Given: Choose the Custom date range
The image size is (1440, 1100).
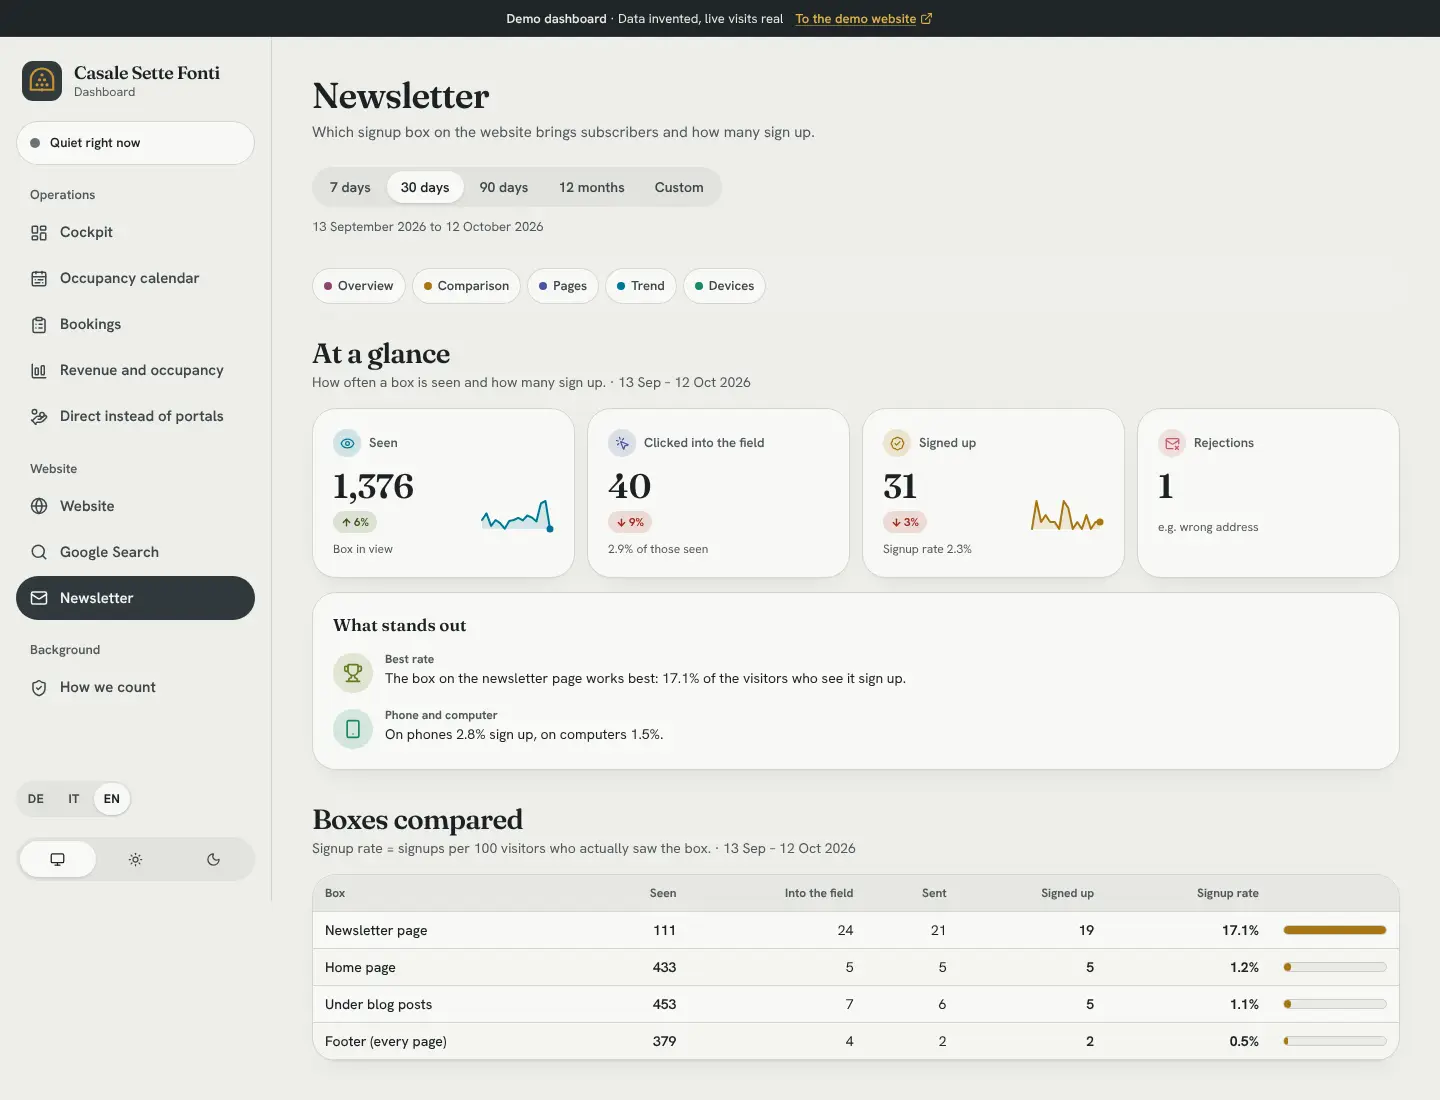Looking at the screenshot, I should pyautogui.click(x=679, y=187).
